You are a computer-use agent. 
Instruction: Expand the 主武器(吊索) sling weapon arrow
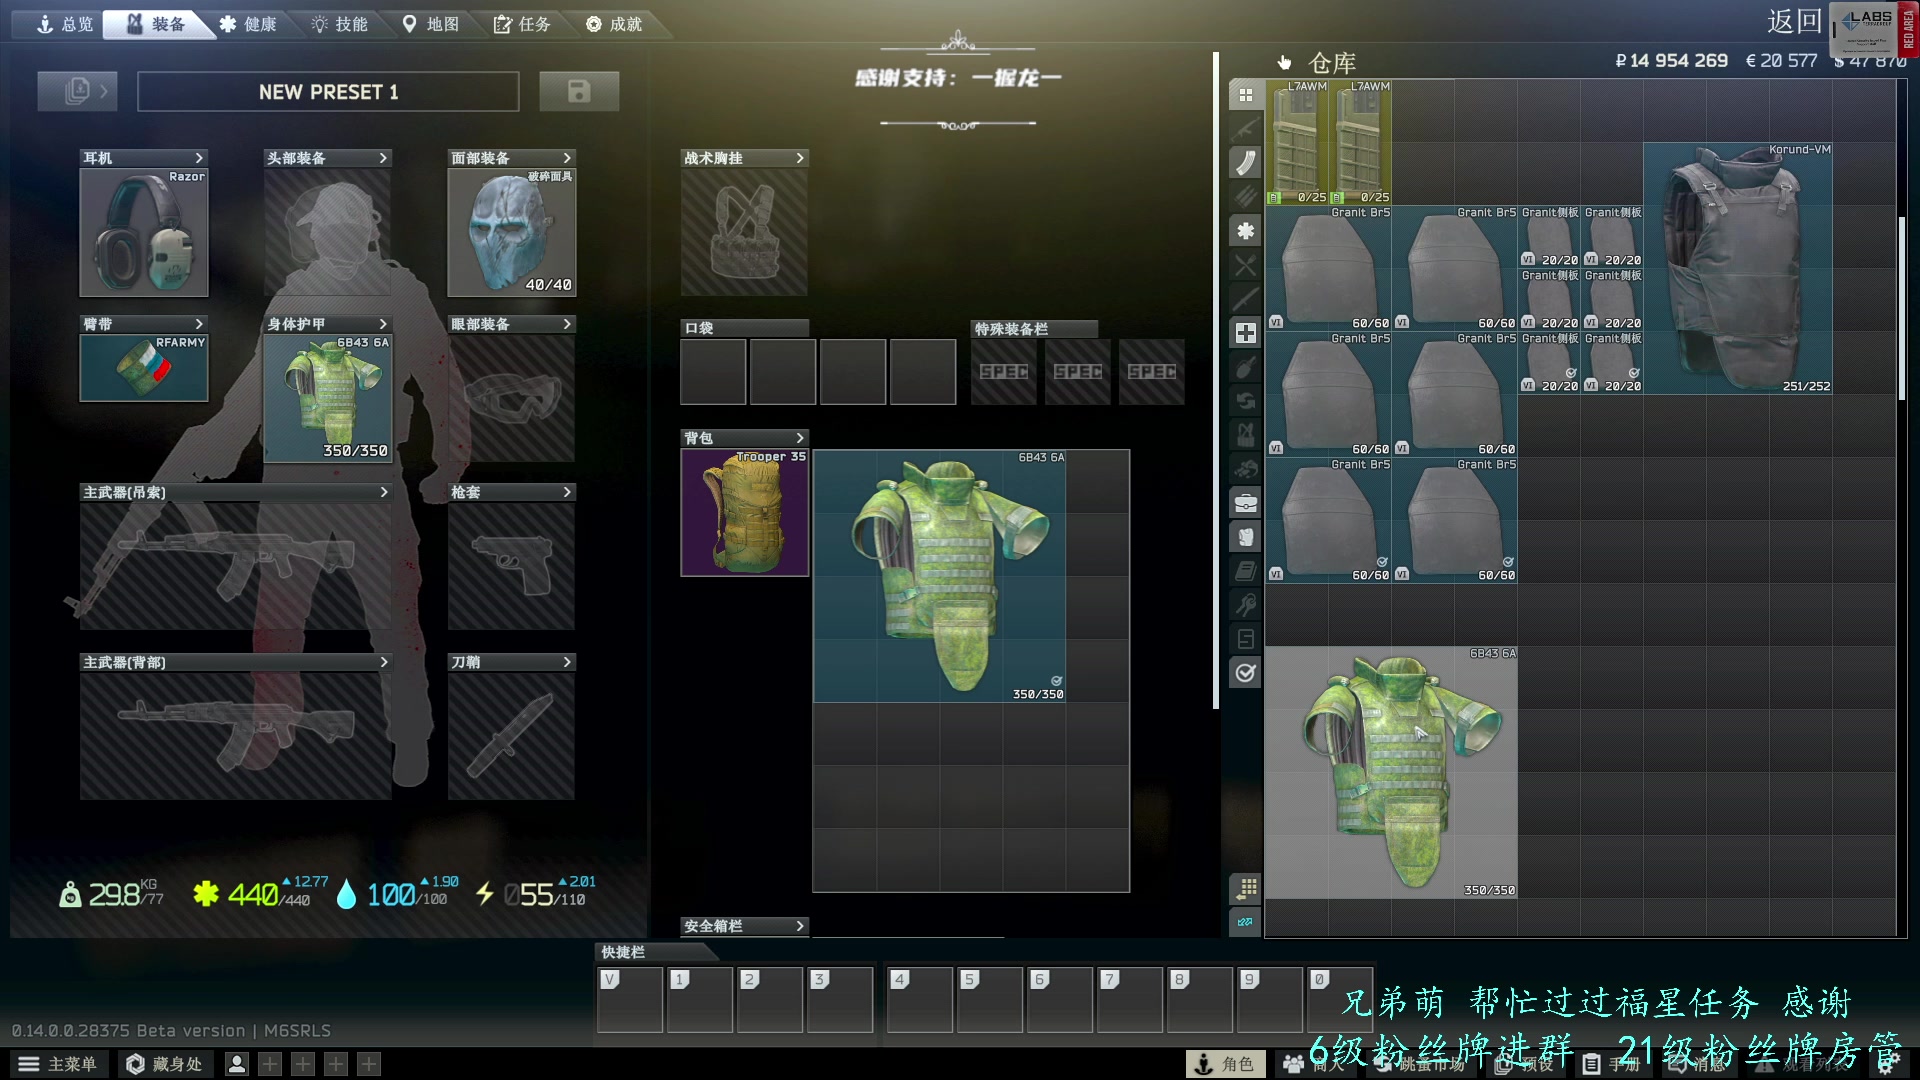coord(383,492)
